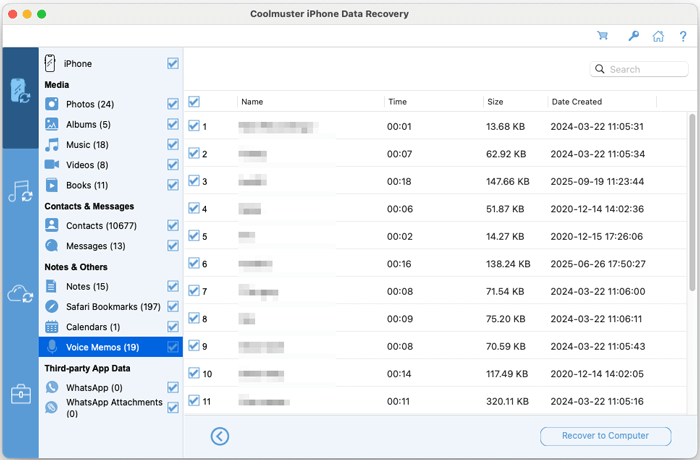Open the toolbox briefcase icon in sidebar
Viewport: 700px width, 460px height.
(21, 394)
